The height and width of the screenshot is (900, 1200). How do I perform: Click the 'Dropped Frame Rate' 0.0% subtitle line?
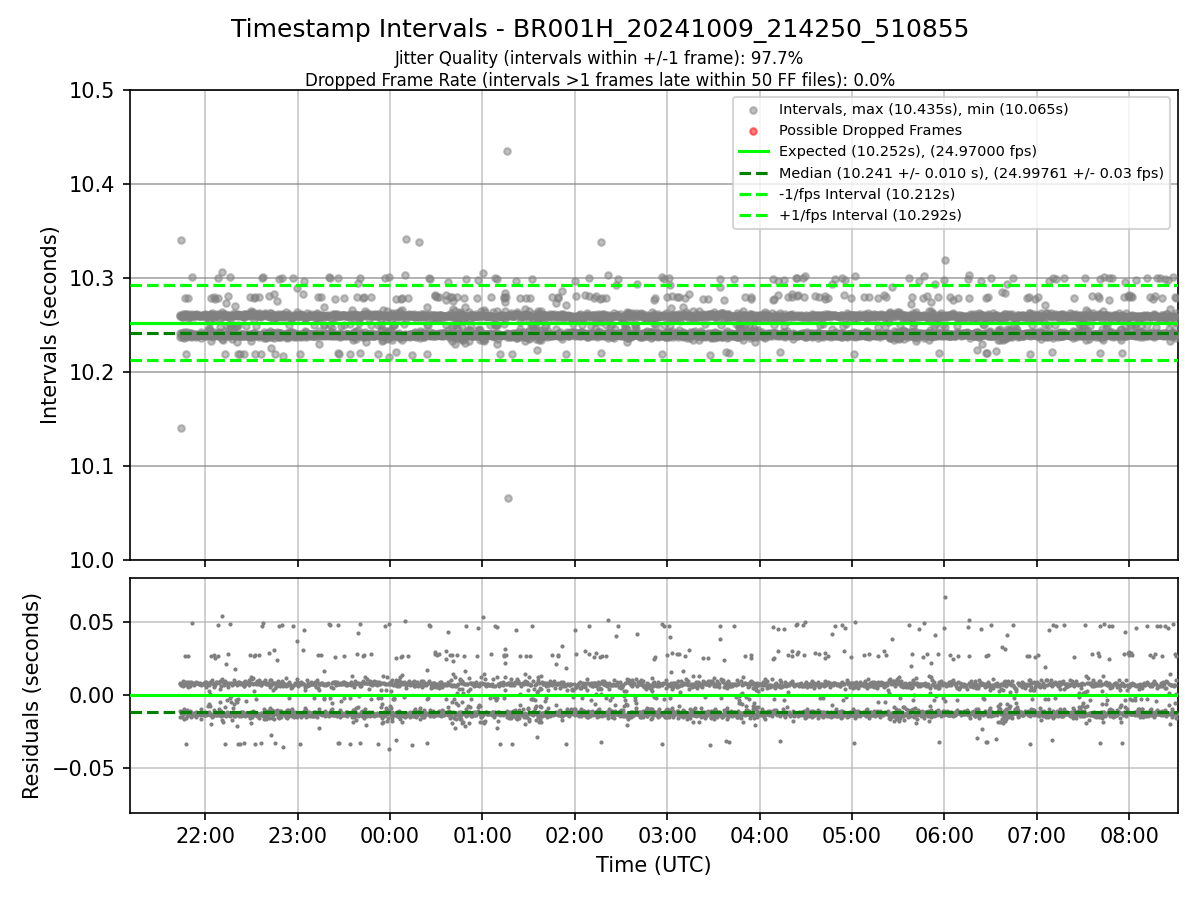(x=600, y=79)
